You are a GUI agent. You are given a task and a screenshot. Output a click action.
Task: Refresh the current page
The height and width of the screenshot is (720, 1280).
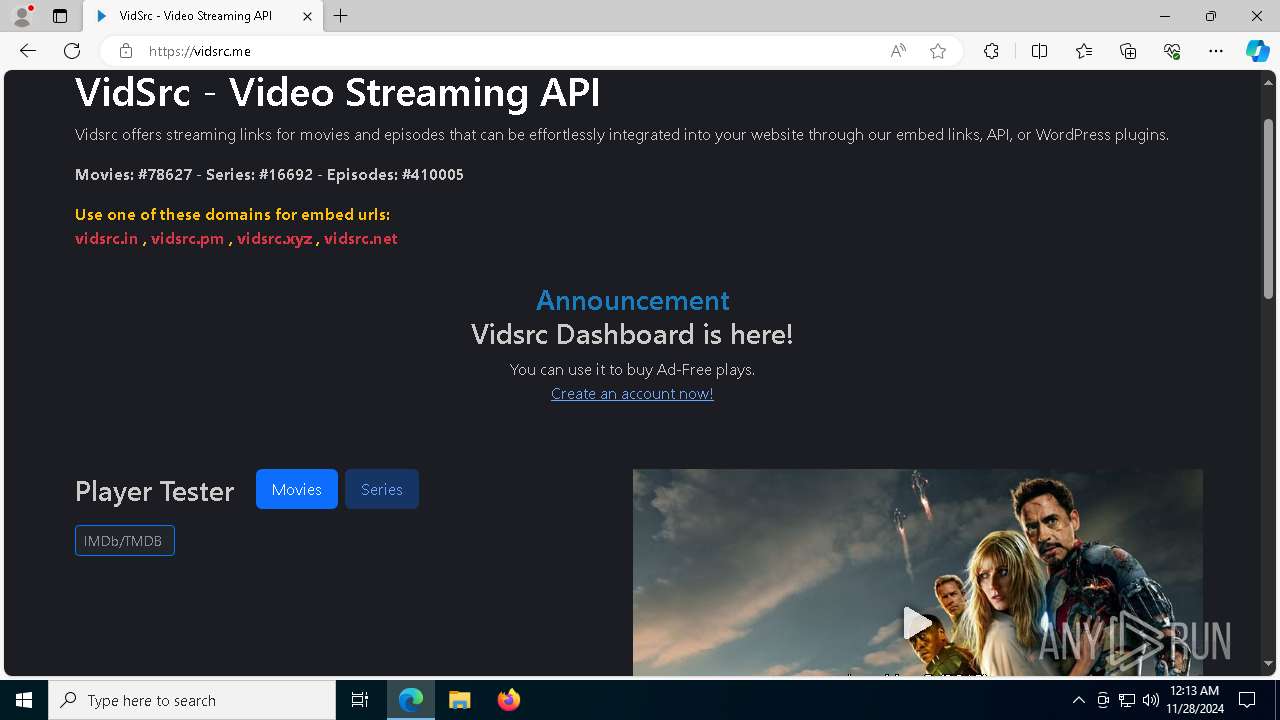tap(72, 51)
